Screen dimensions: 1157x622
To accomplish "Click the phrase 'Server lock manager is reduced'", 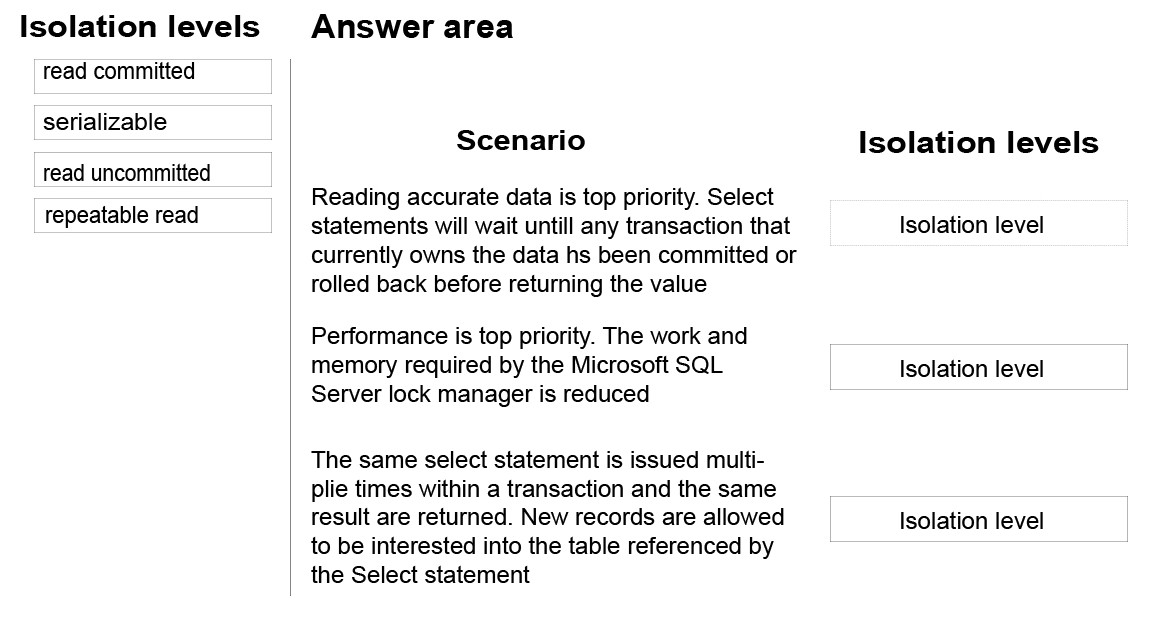I will click(x=480, y=394).
